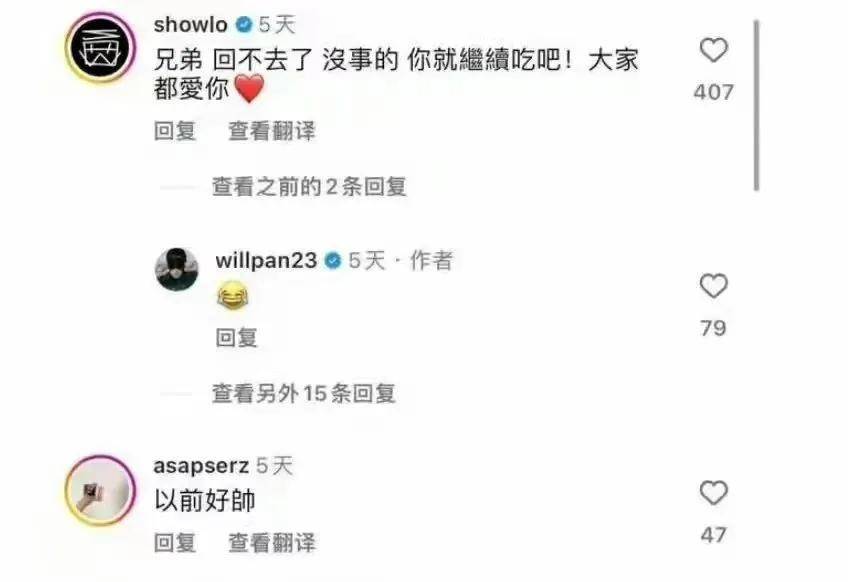The height and width of the screenshot is (582, 848).
Task: Open asapserz's profile avatar
Action: [100, 490]
